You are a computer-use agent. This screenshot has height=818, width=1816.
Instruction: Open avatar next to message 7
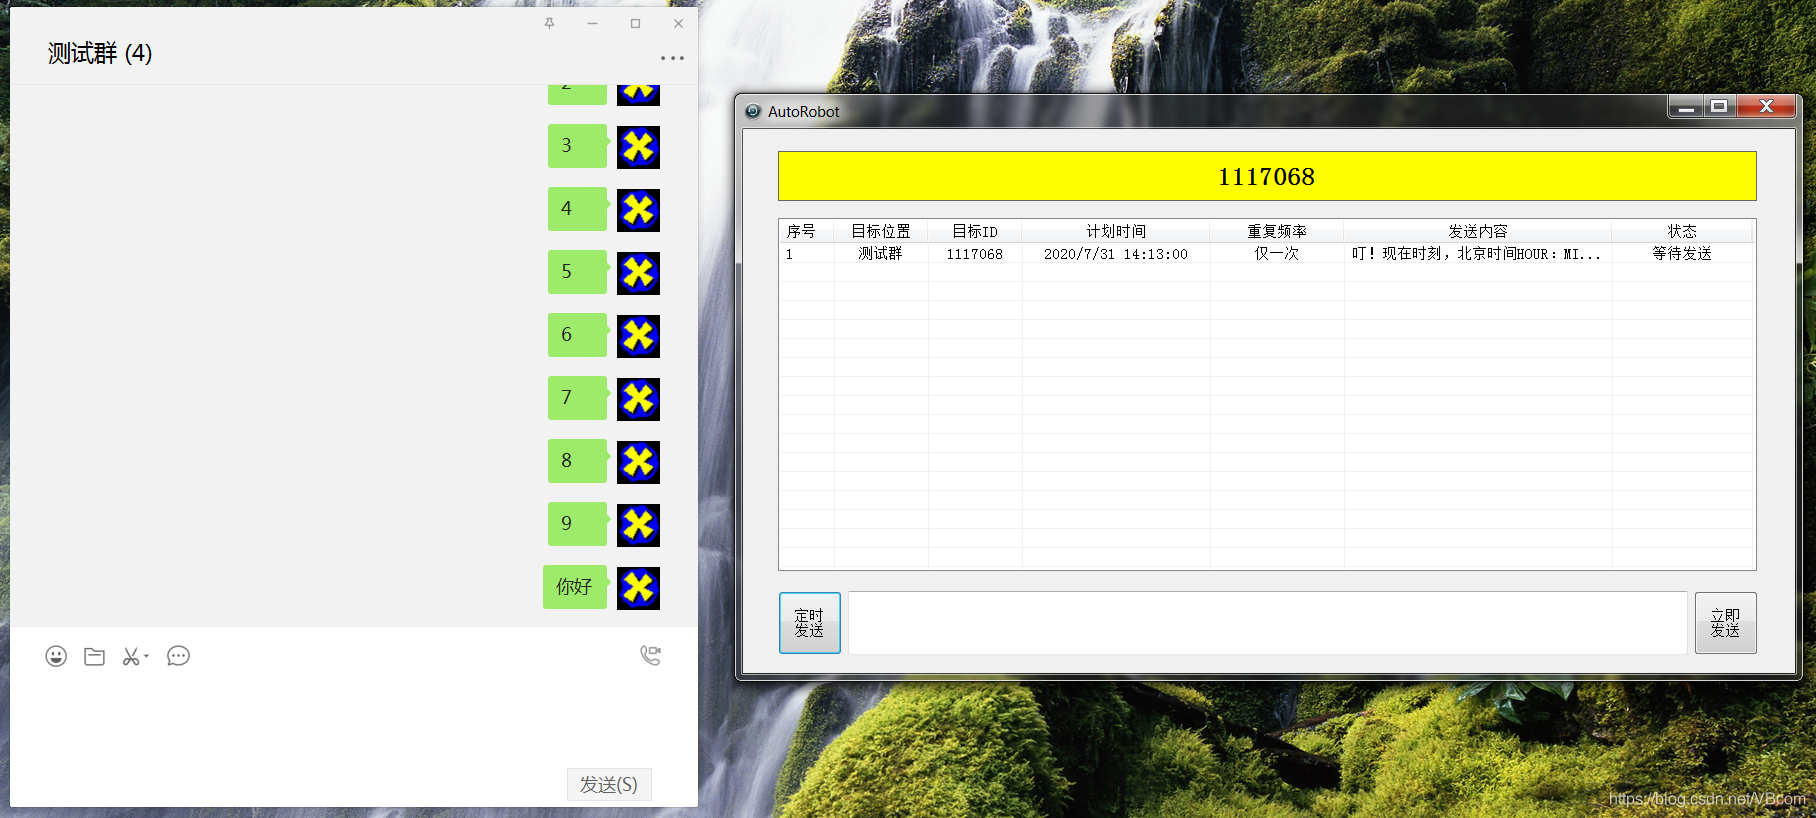point(638,399)
